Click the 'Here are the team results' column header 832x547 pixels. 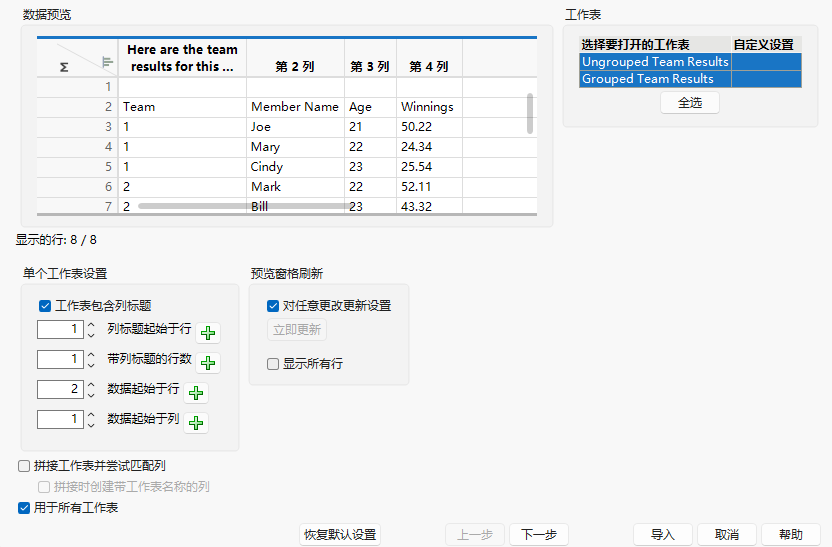183,58
